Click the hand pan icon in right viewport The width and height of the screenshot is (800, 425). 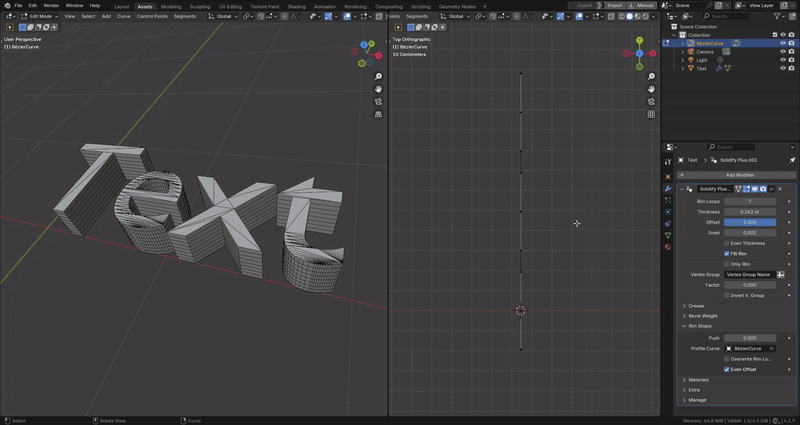click(651, 89)
